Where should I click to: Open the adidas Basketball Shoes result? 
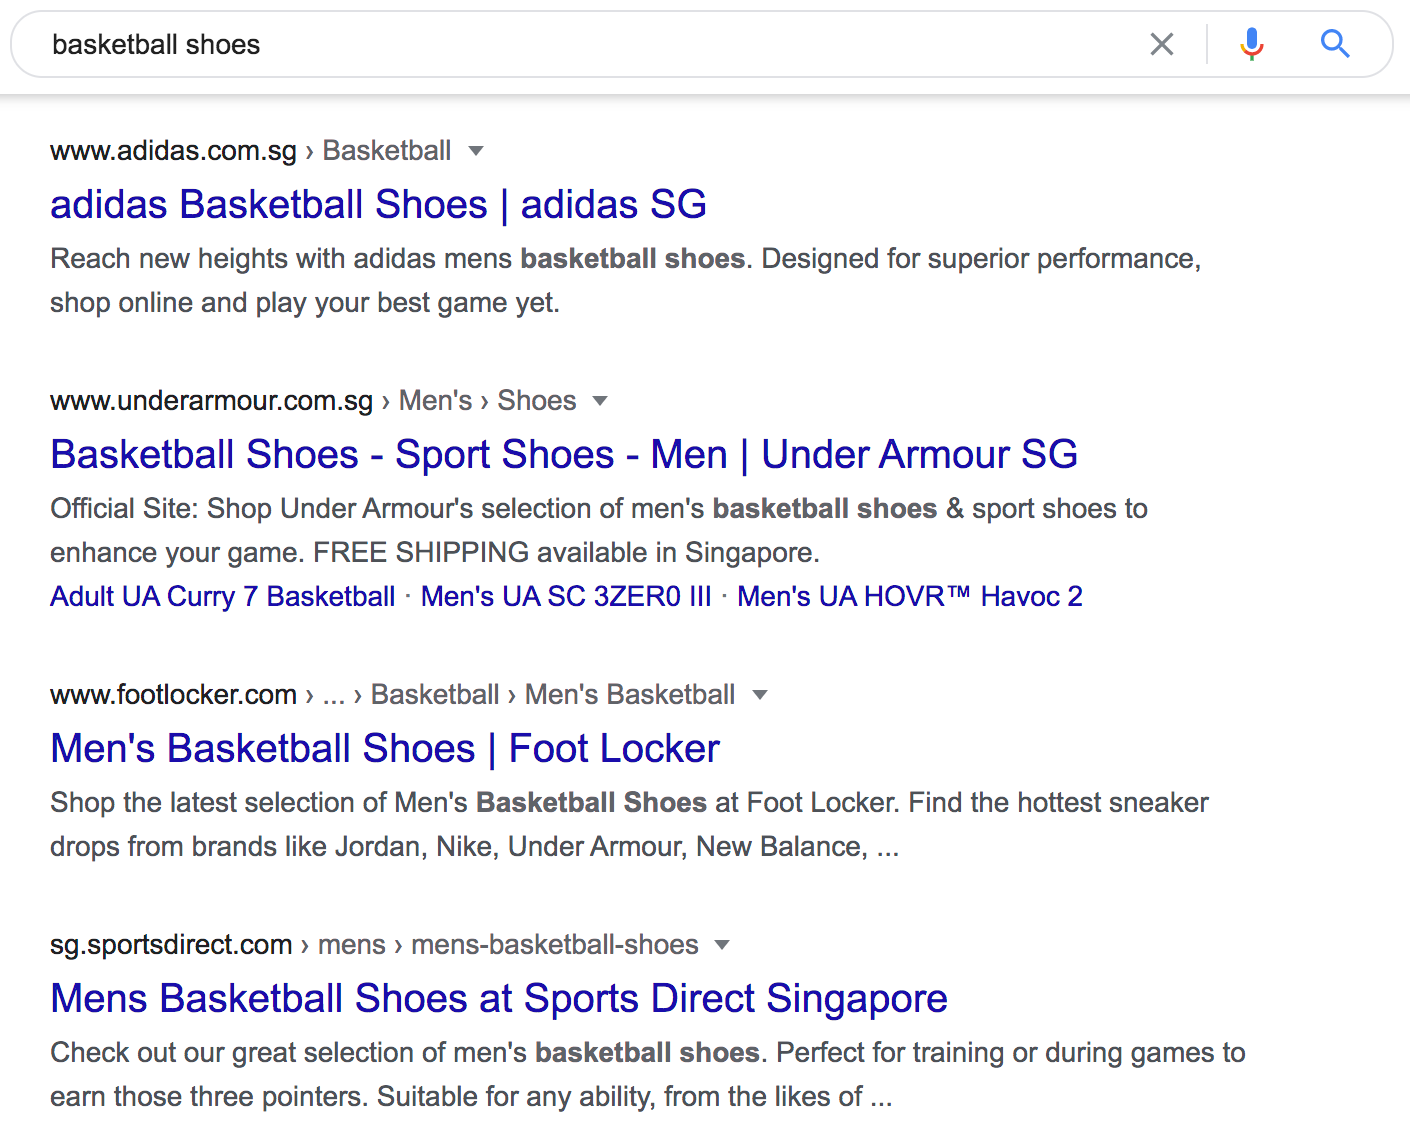(378, 204)
